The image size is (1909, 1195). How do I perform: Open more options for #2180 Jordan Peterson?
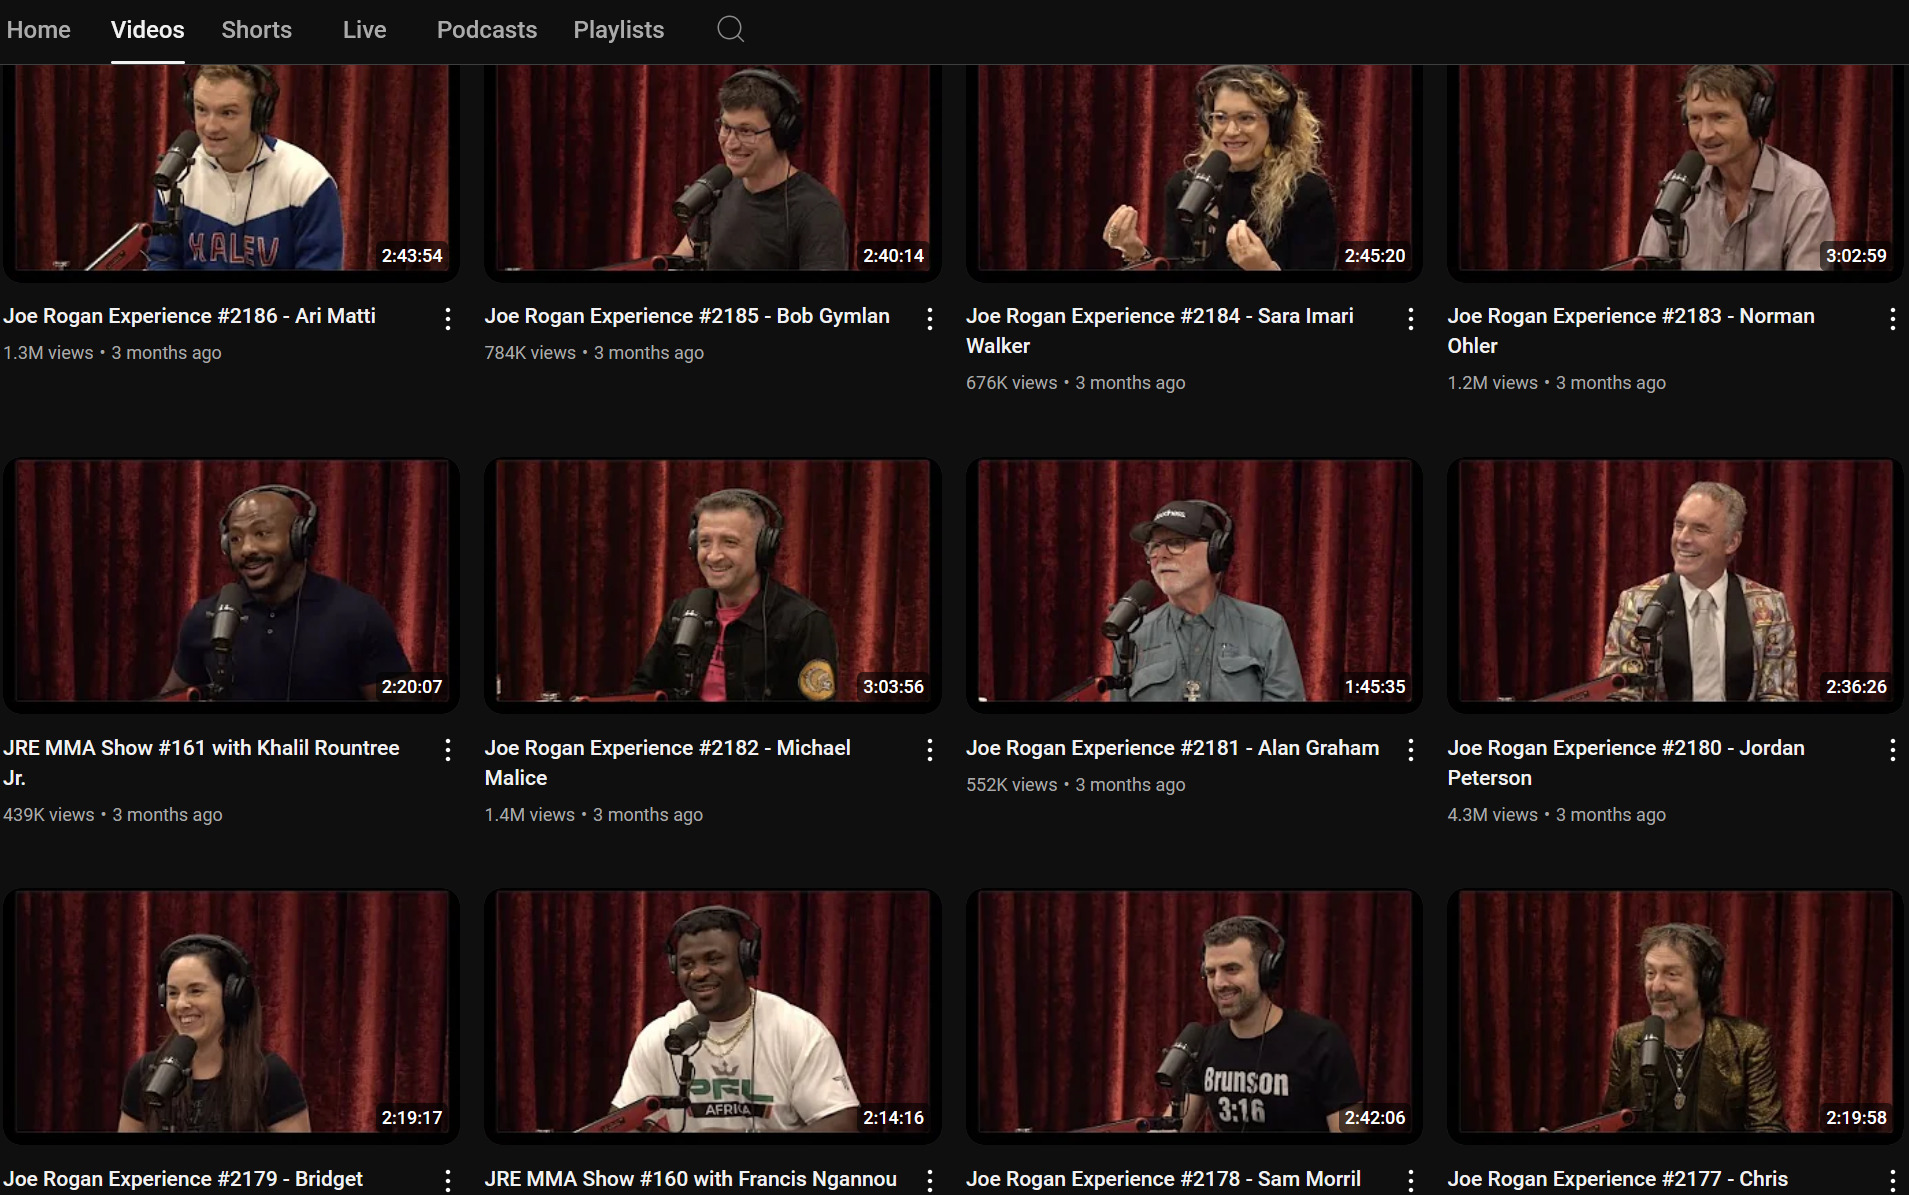coord(1892,750)
